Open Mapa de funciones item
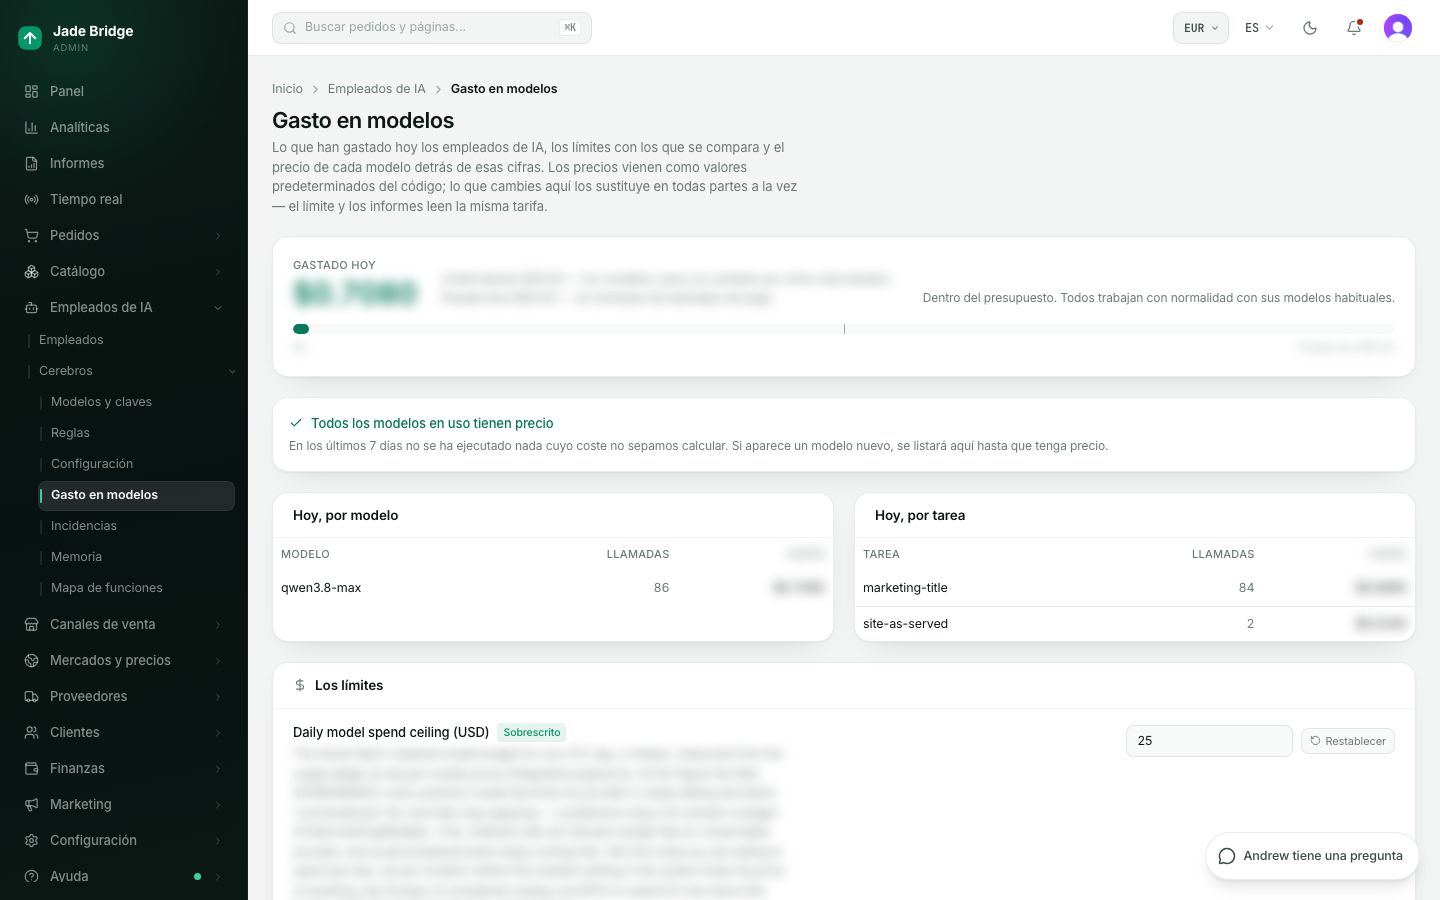Viewport: 1440px width, 900px height. tap(136, 588)
